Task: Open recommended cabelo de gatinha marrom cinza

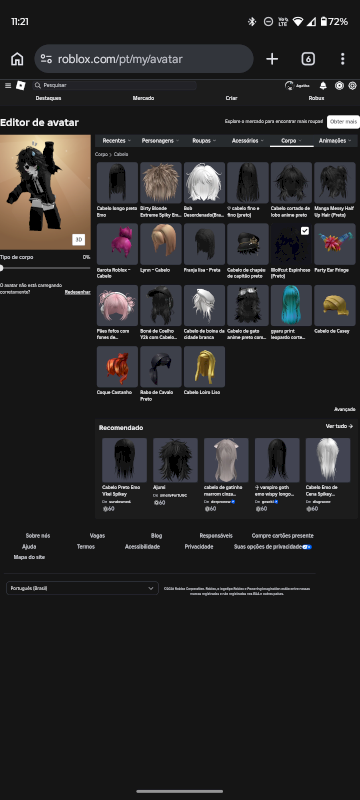Action: click(x=226, y=460)
